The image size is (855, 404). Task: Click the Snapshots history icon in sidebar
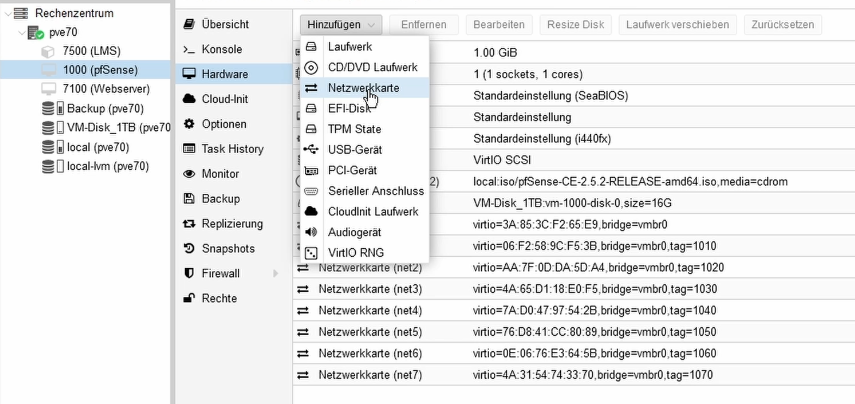(189, 249)
